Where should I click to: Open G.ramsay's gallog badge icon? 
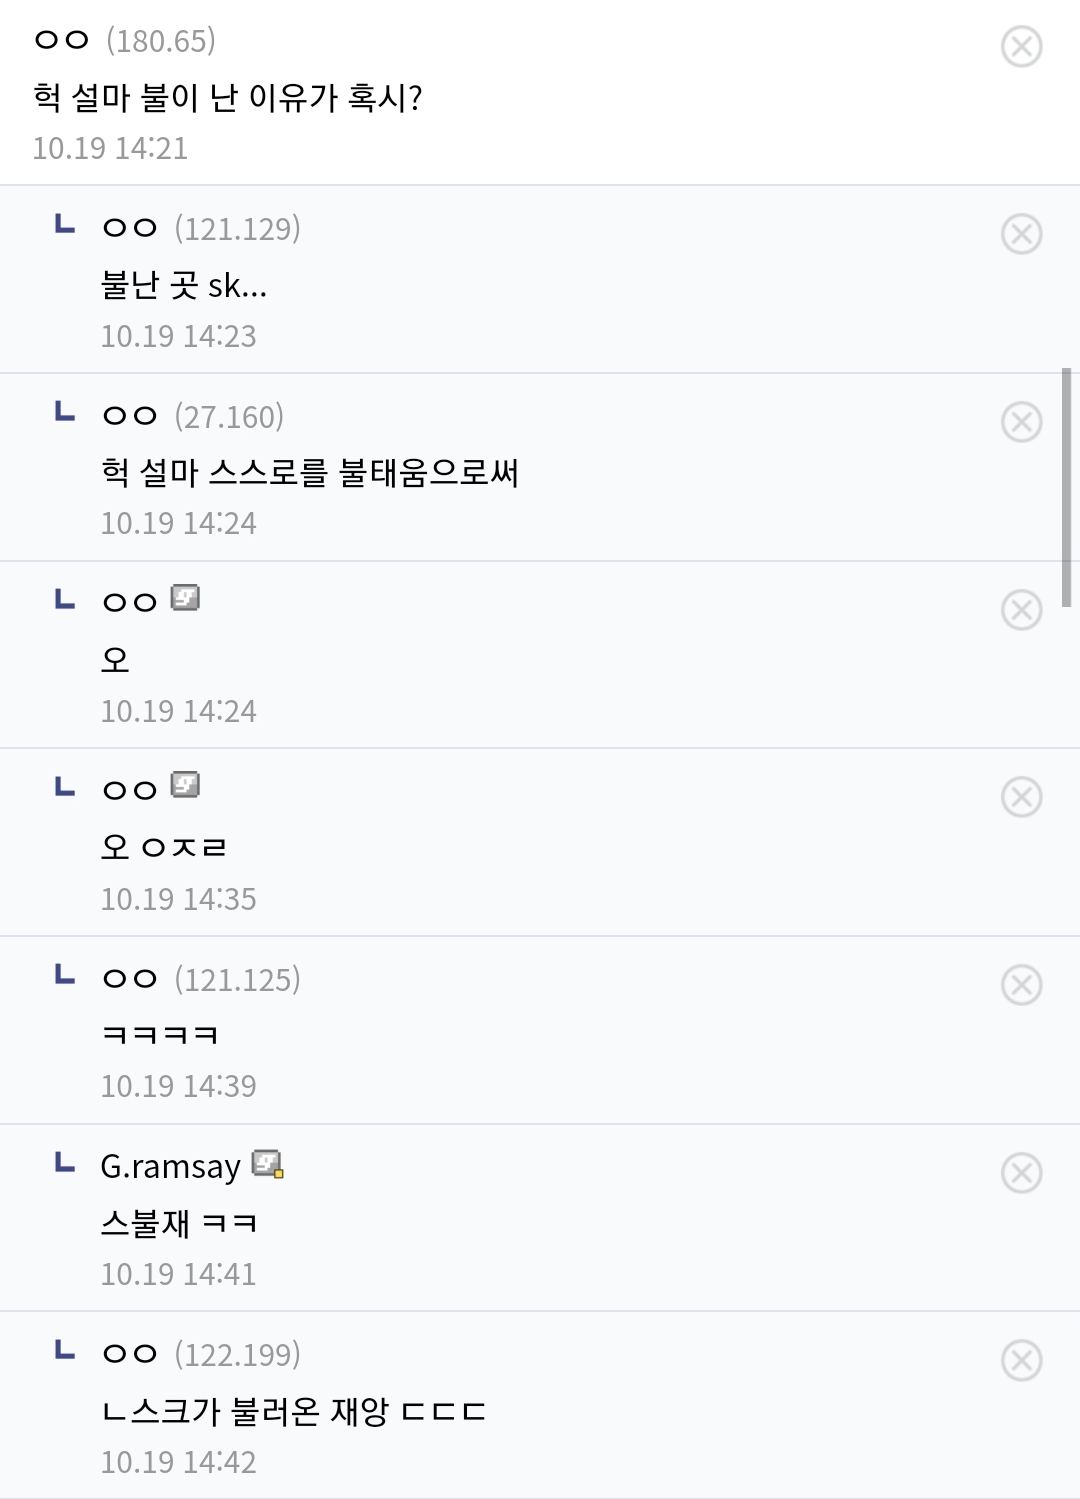tap(268, 1164)
